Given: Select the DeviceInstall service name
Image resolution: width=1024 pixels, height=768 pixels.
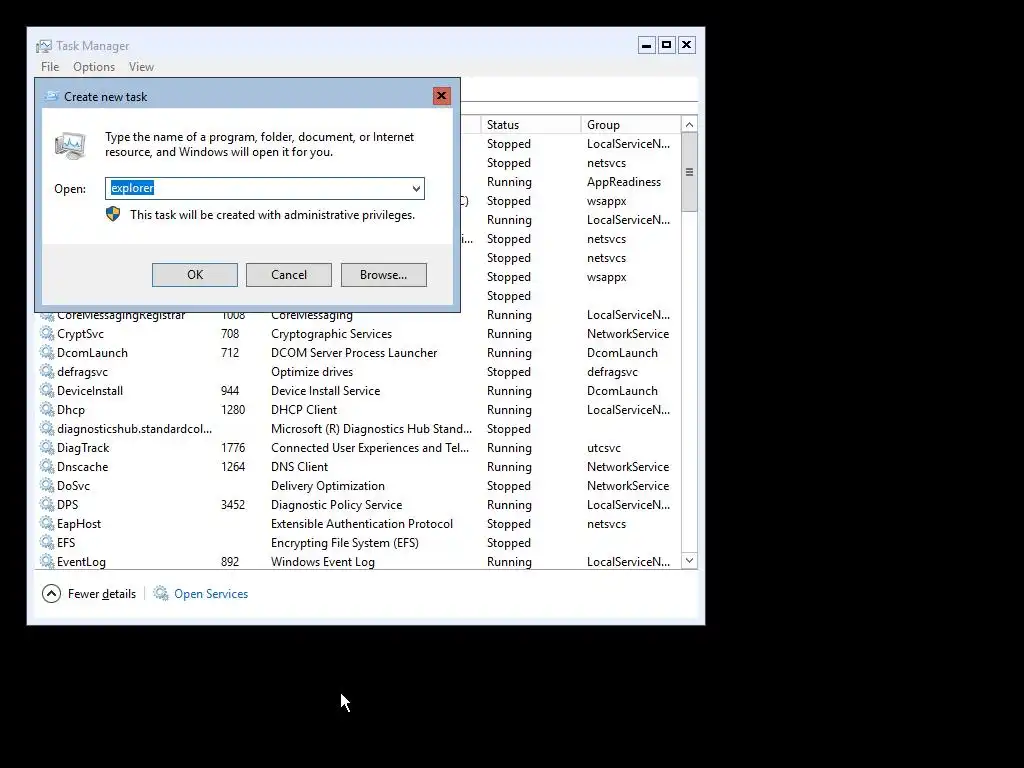Looking at the screenshot, I should point(89,391).
